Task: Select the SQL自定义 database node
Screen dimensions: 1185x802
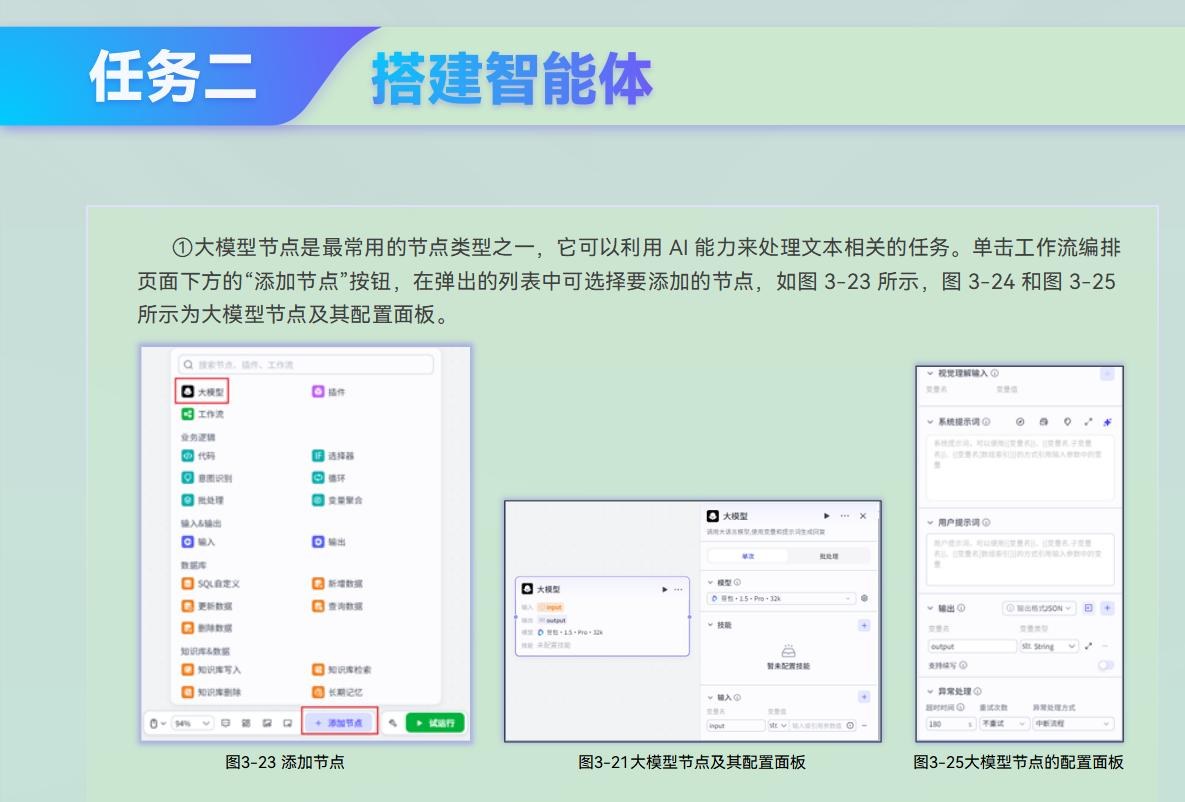Action: click(x=211, y=584)
